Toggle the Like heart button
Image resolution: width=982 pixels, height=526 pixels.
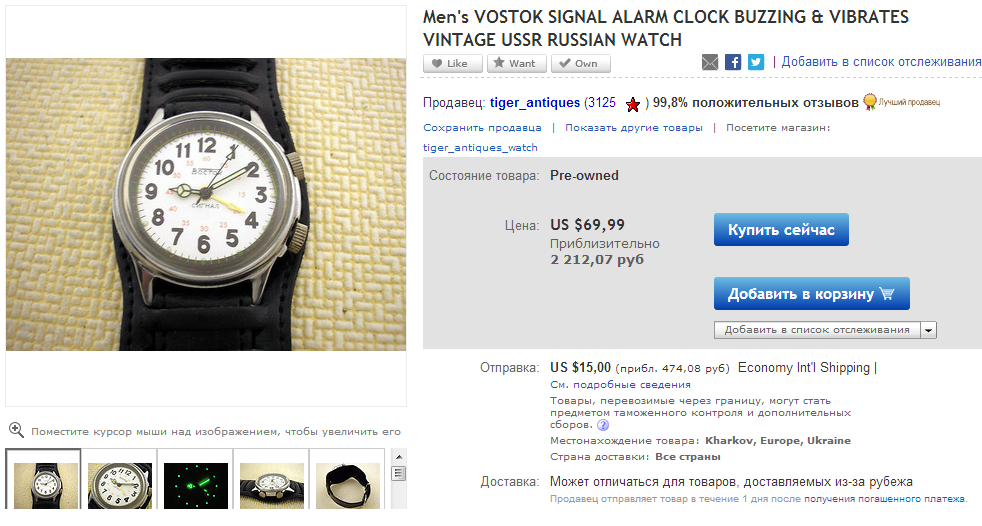coord(453,63)
